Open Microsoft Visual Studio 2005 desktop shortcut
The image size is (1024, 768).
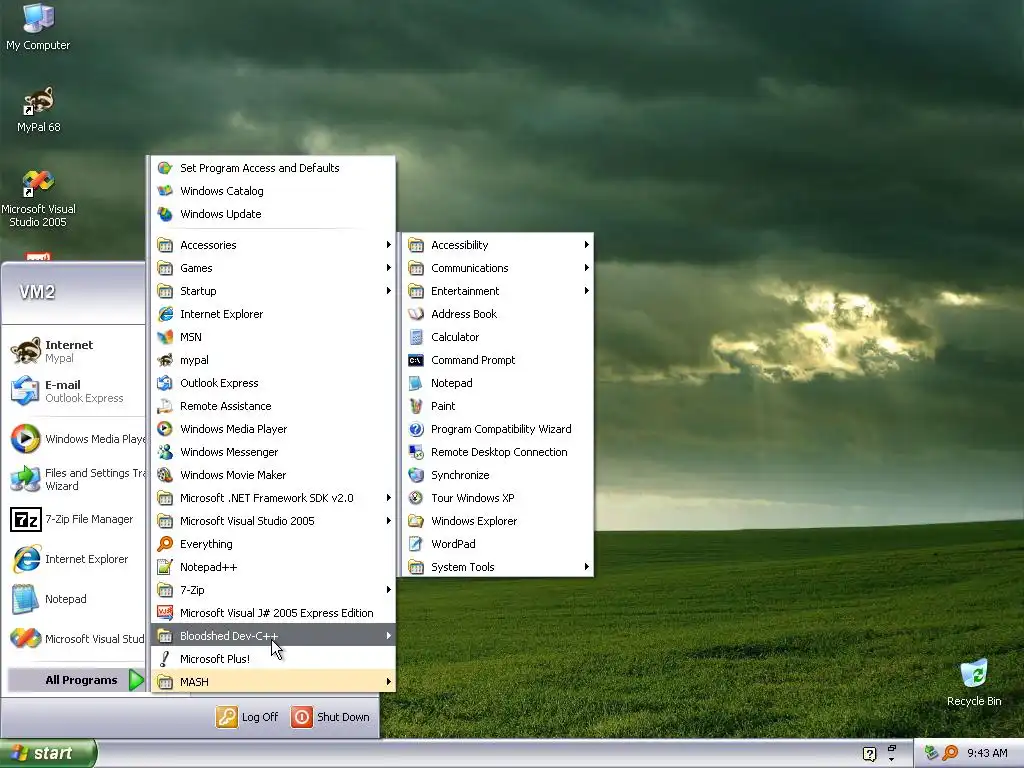coord(38,199)
